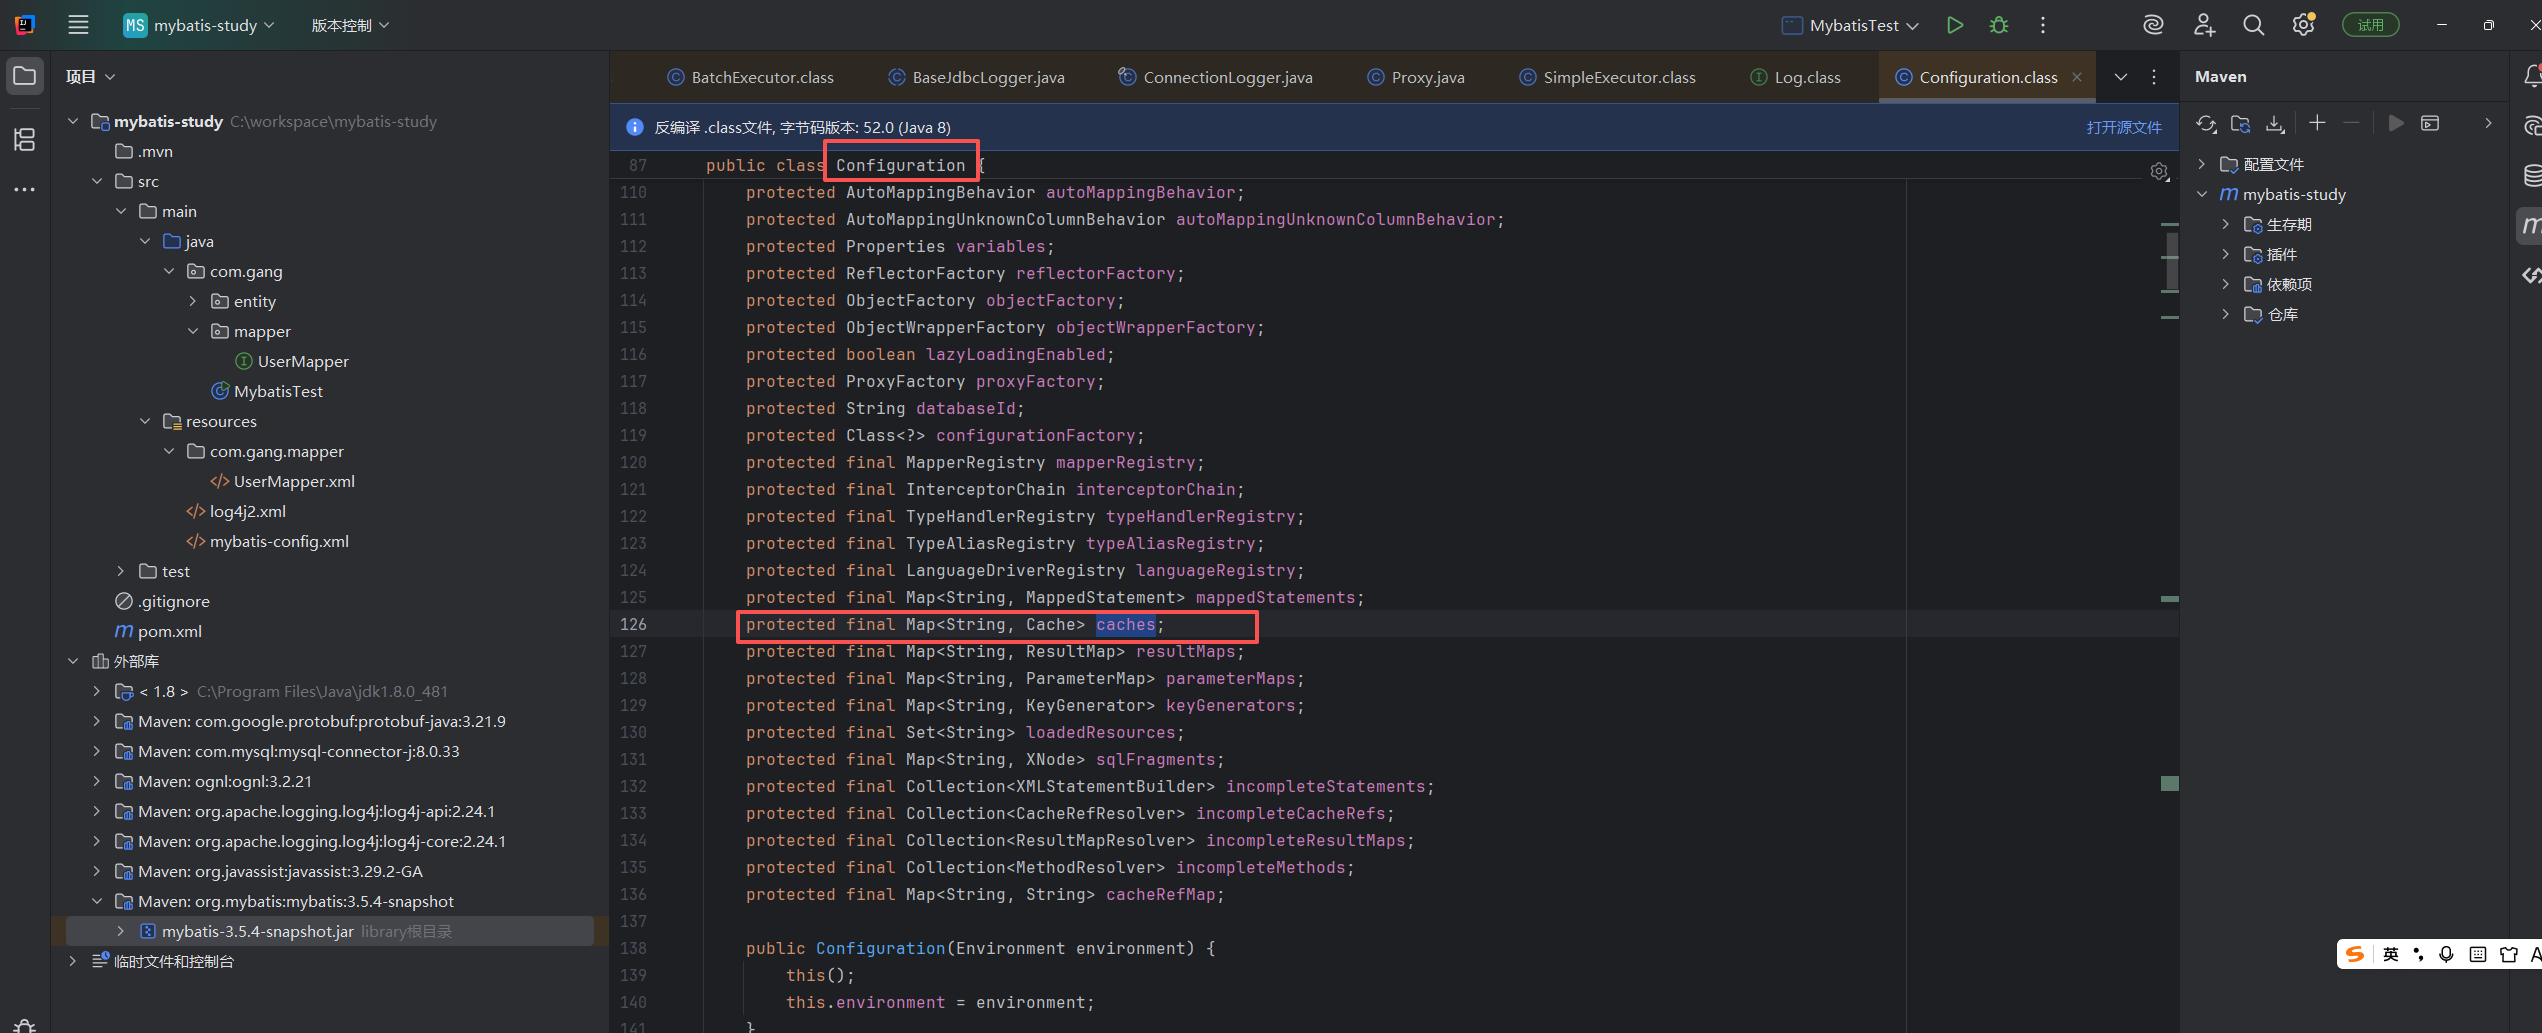
Task: Expand the entity package
Action: point(193,301)
